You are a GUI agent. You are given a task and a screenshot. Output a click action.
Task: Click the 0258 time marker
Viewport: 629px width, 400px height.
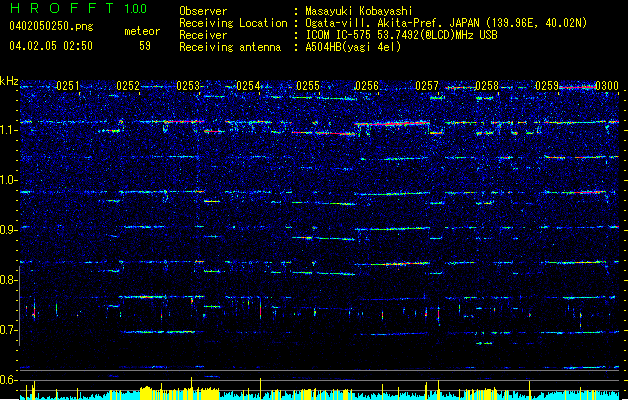pos(487,86)
